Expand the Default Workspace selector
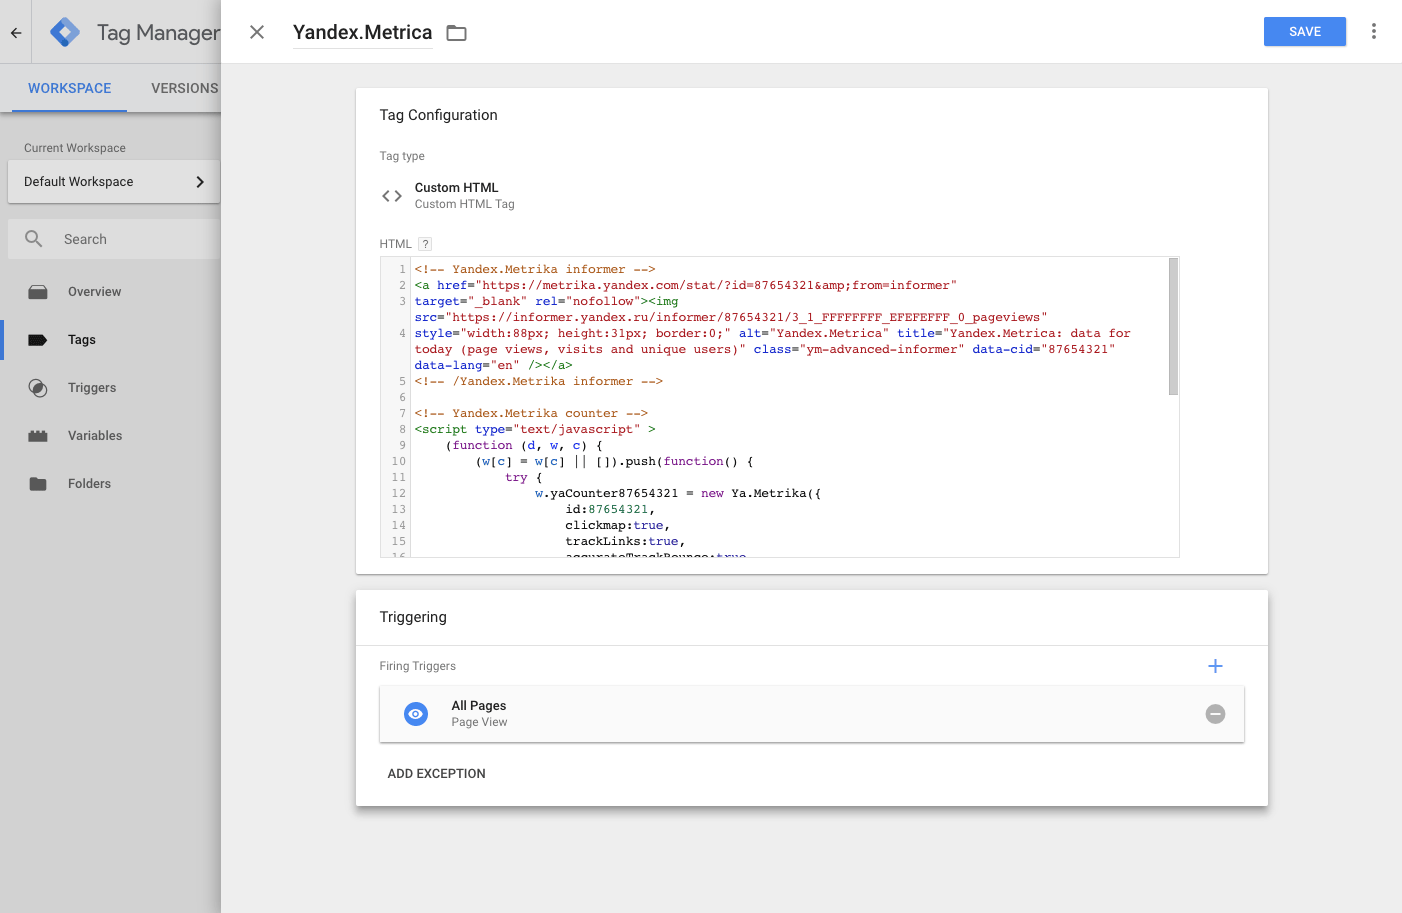This screenshot has height=913, width=1402. [x=114, y=182]
